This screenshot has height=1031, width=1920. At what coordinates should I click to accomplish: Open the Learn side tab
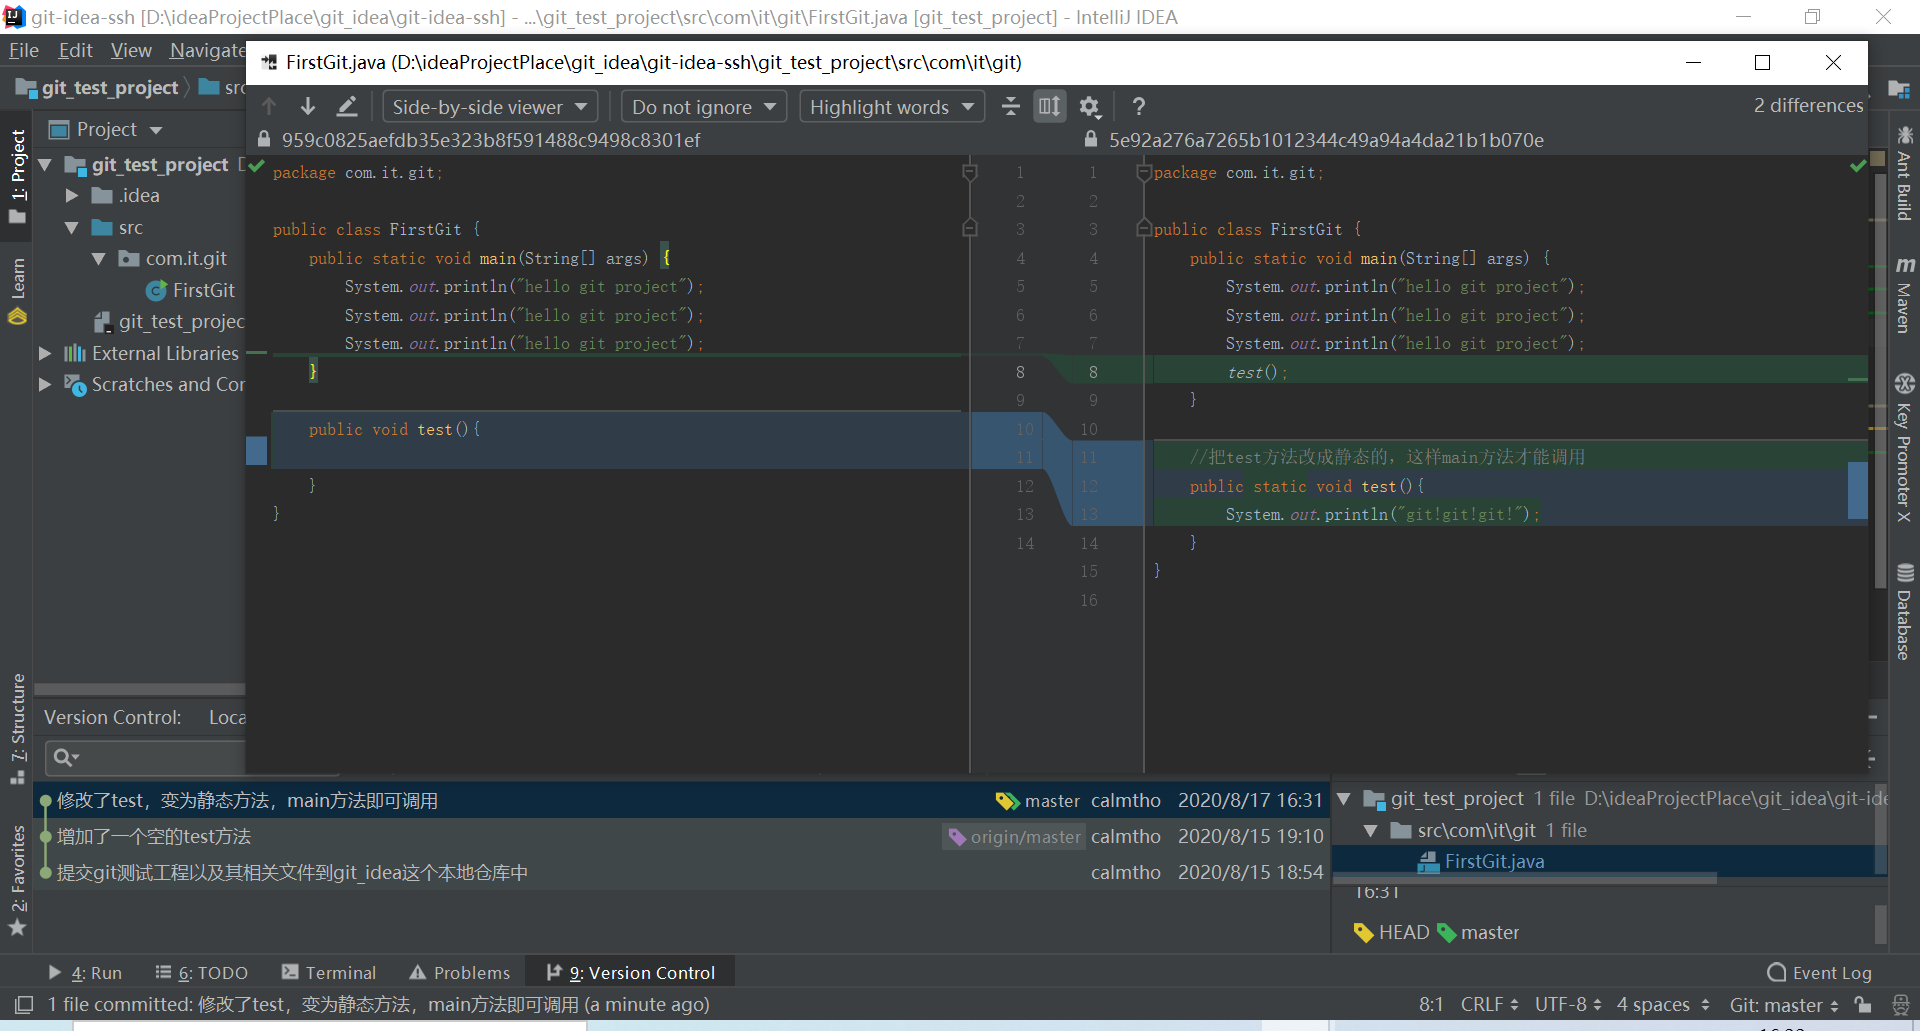tap(17, 291)
